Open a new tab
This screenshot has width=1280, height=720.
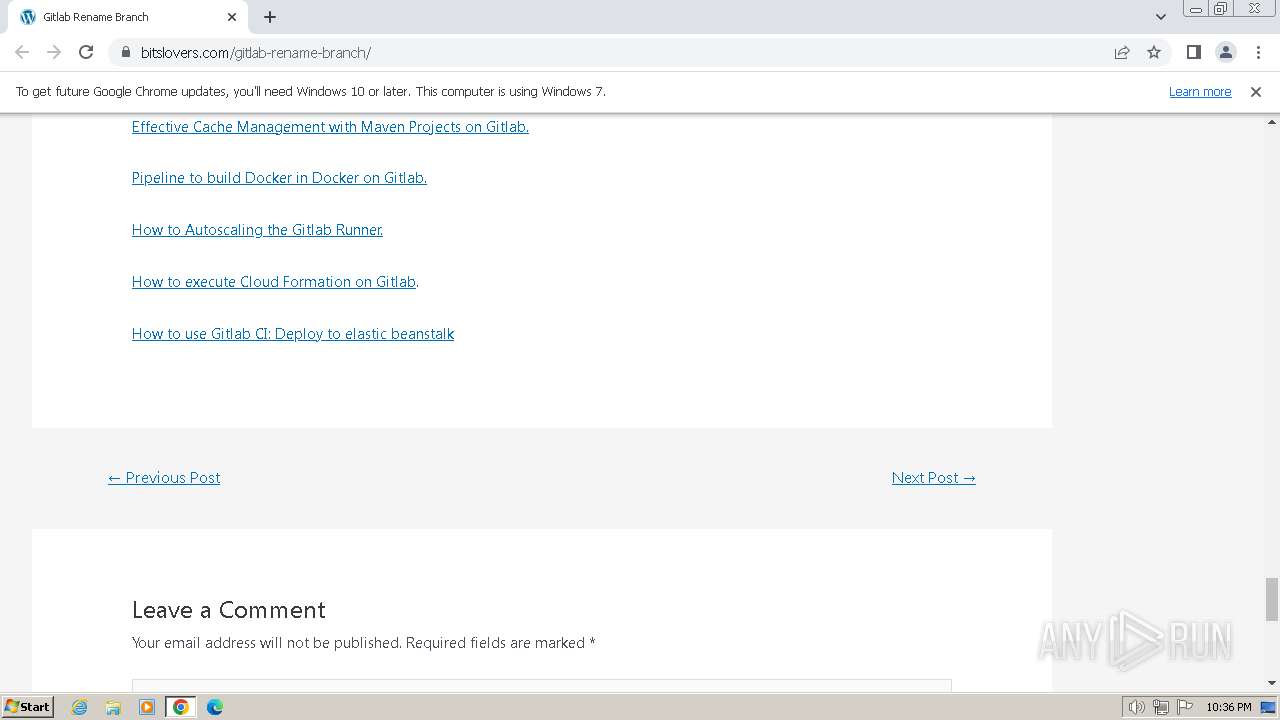(x=270, y=17)
